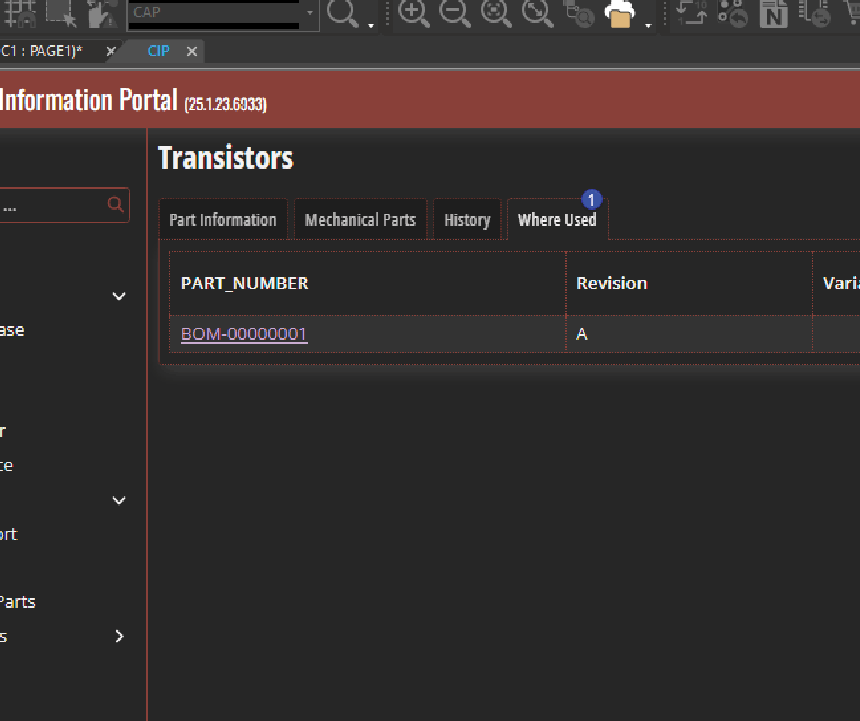Open the dropdown arrow beside the folder icon

(648, 24)
